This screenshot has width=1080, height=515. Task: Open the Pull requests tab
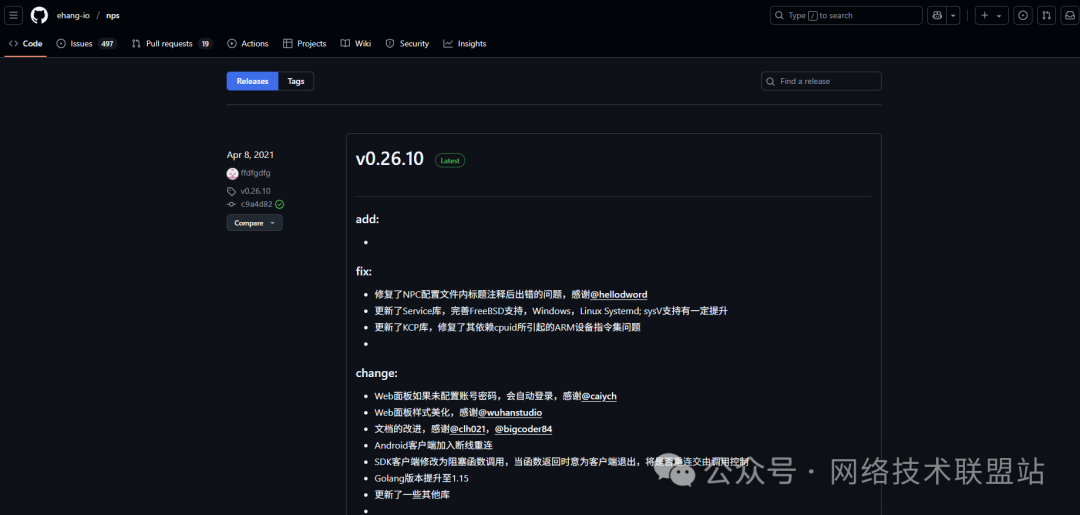coord(171,44)
